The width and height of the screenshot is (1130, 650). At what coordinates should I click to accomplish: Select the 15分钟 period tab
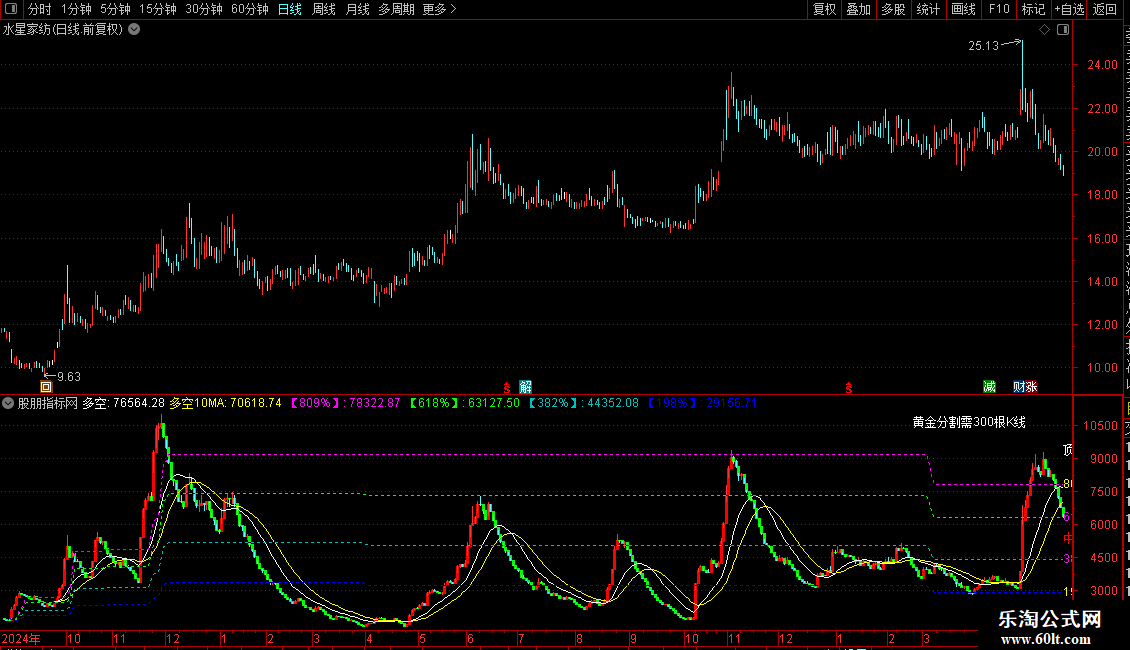pyautogui.click(x=158, y=9)
